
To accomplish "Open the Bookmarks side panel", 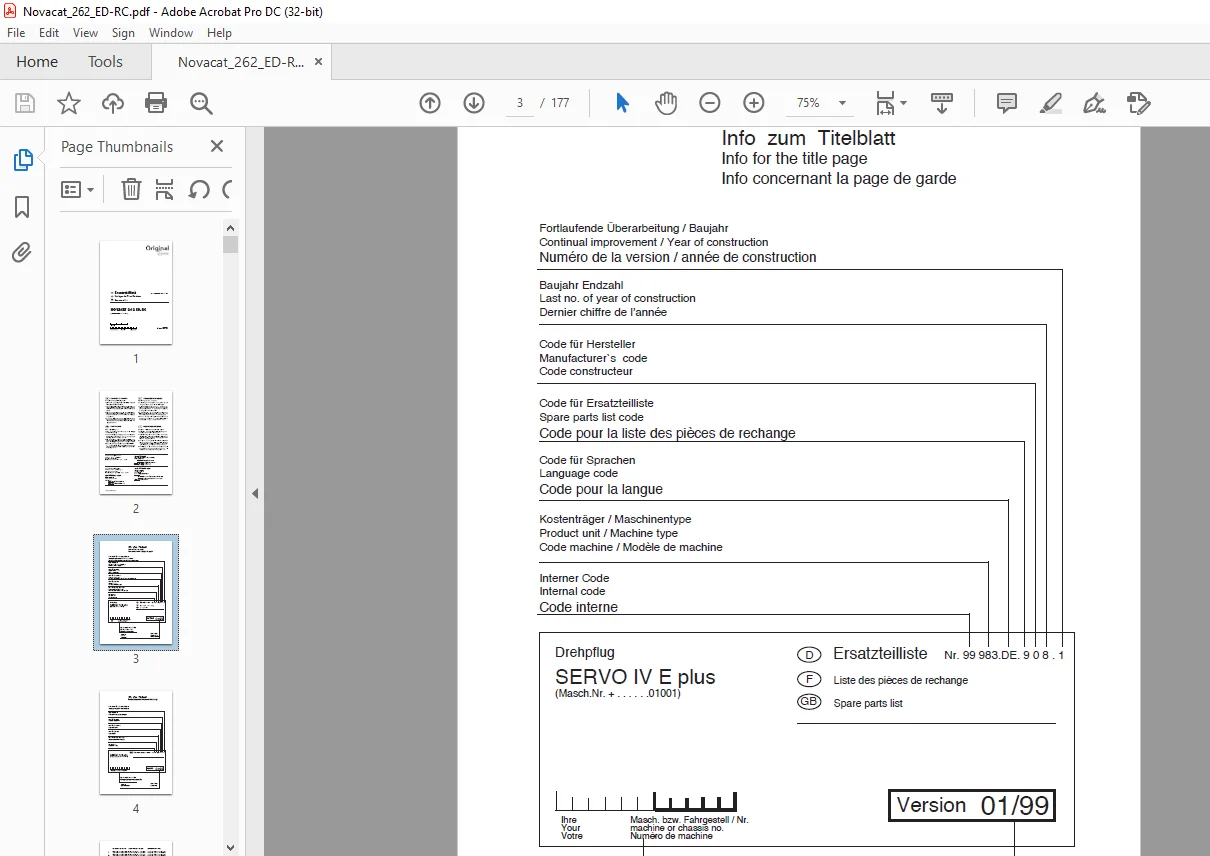I will coord(22,207).
